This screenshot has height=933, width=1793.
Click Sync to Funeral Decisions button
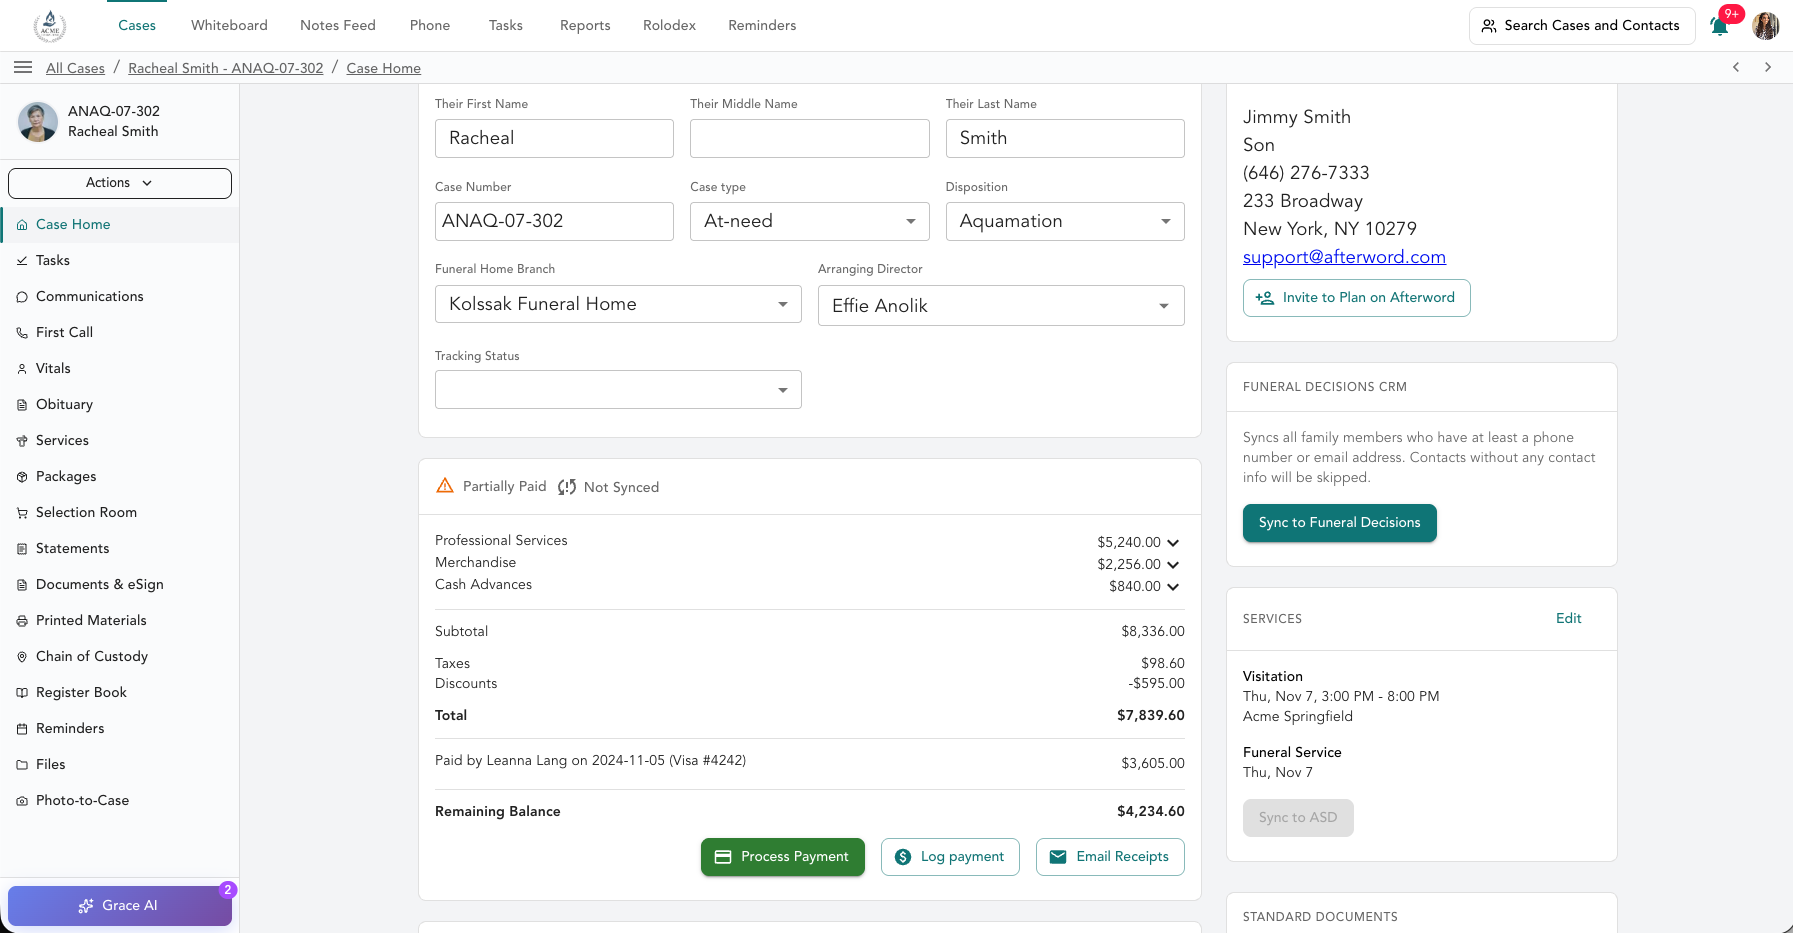(1340, 523)
